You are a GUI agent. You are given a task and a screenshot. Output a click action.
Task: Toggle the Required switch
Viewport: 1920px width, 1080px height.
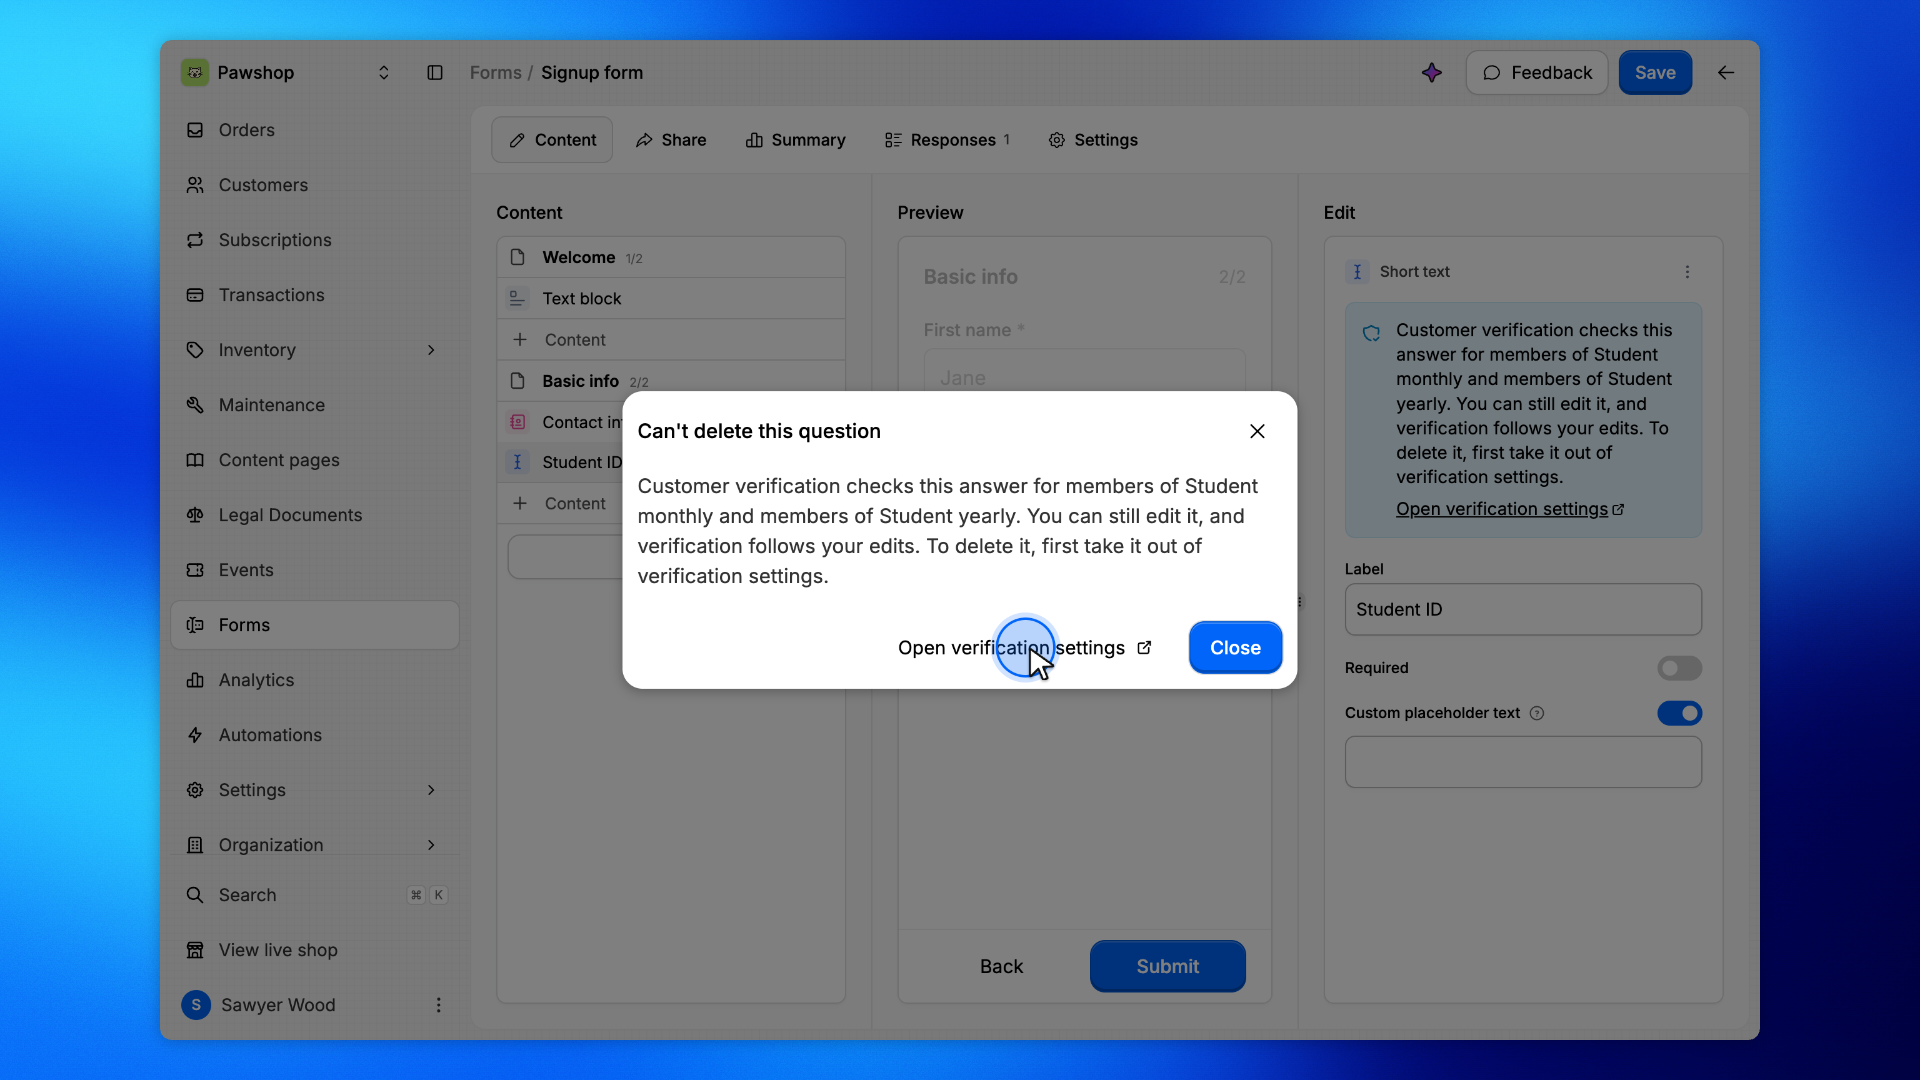tap(1679, 668)
